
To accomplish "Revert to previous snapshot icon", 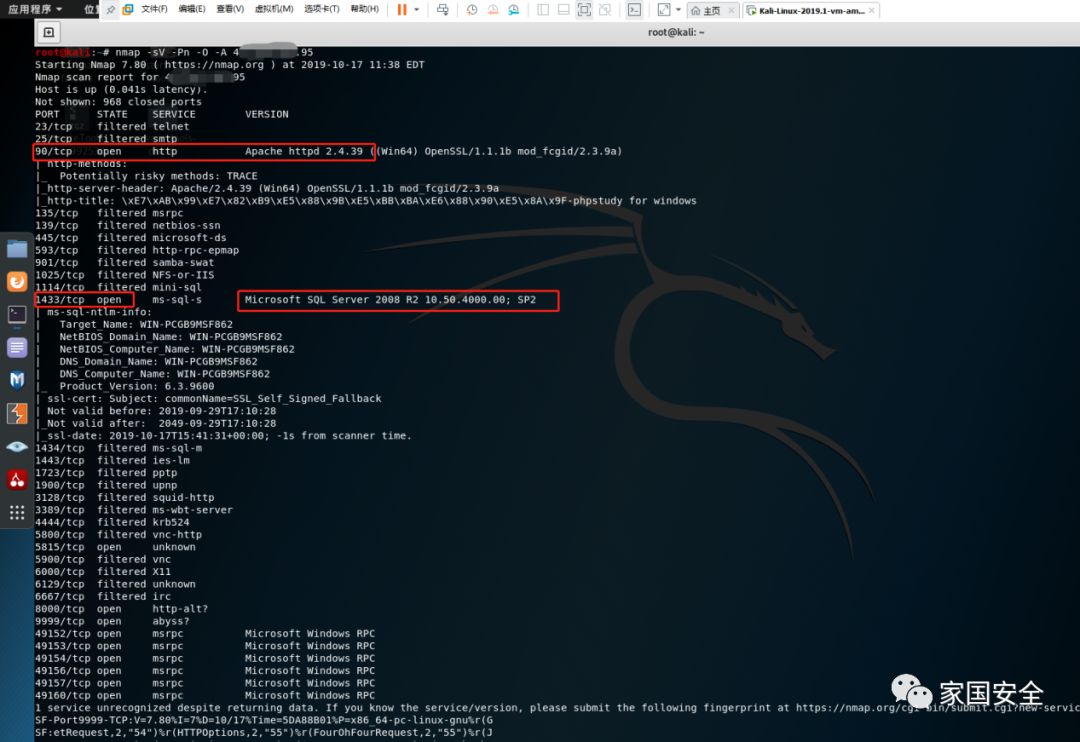I will (x=493, y=10).
